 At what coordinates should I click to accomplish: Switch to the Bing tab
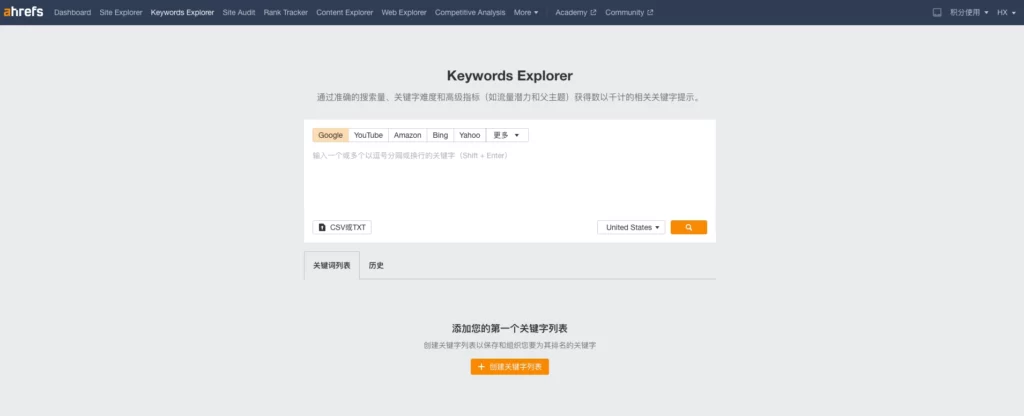point(440,135)
